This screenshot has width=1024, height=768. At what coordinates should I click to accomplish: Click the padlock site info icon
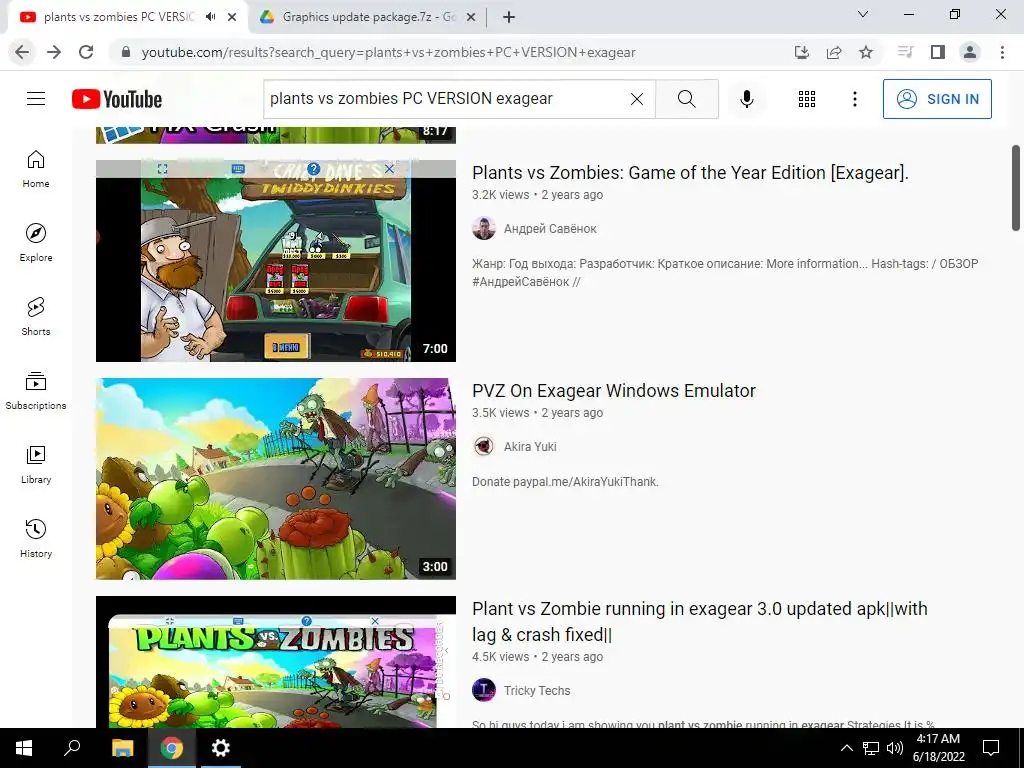pyautogui.click(x=127, y=52)
